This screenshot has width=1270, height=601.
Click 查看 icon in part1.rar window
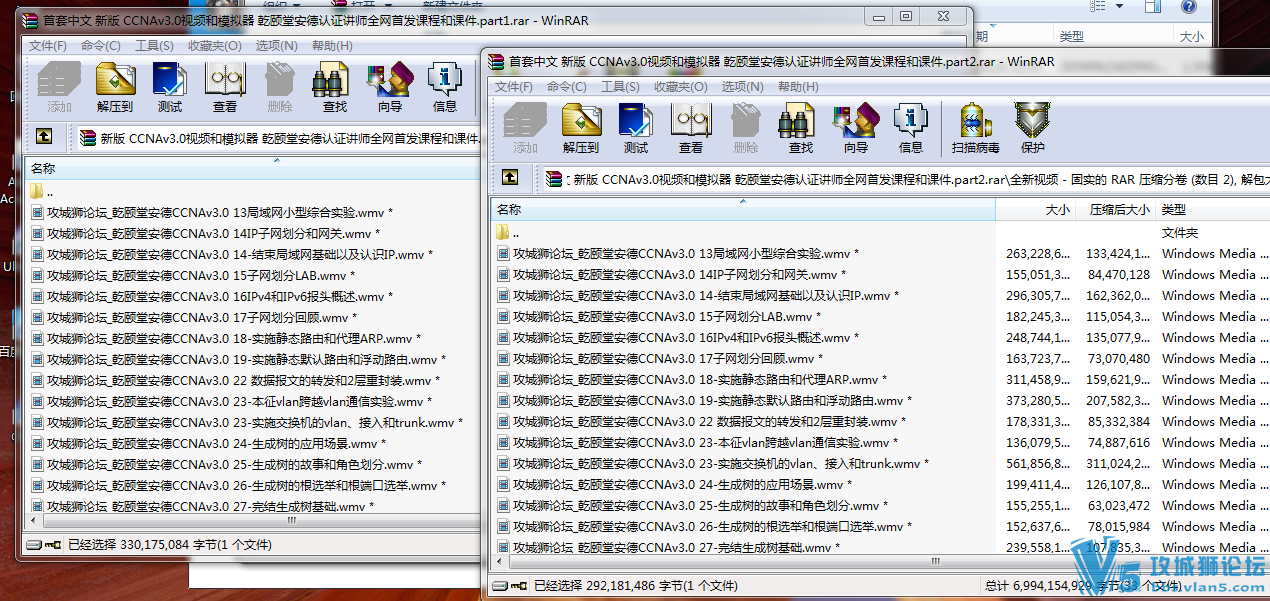[x=225, y=87]
